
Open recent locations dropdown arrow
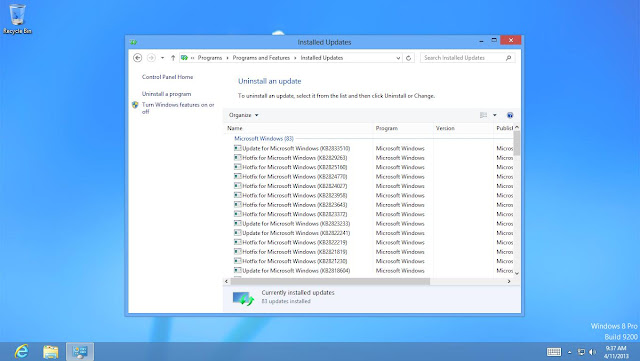162,58
